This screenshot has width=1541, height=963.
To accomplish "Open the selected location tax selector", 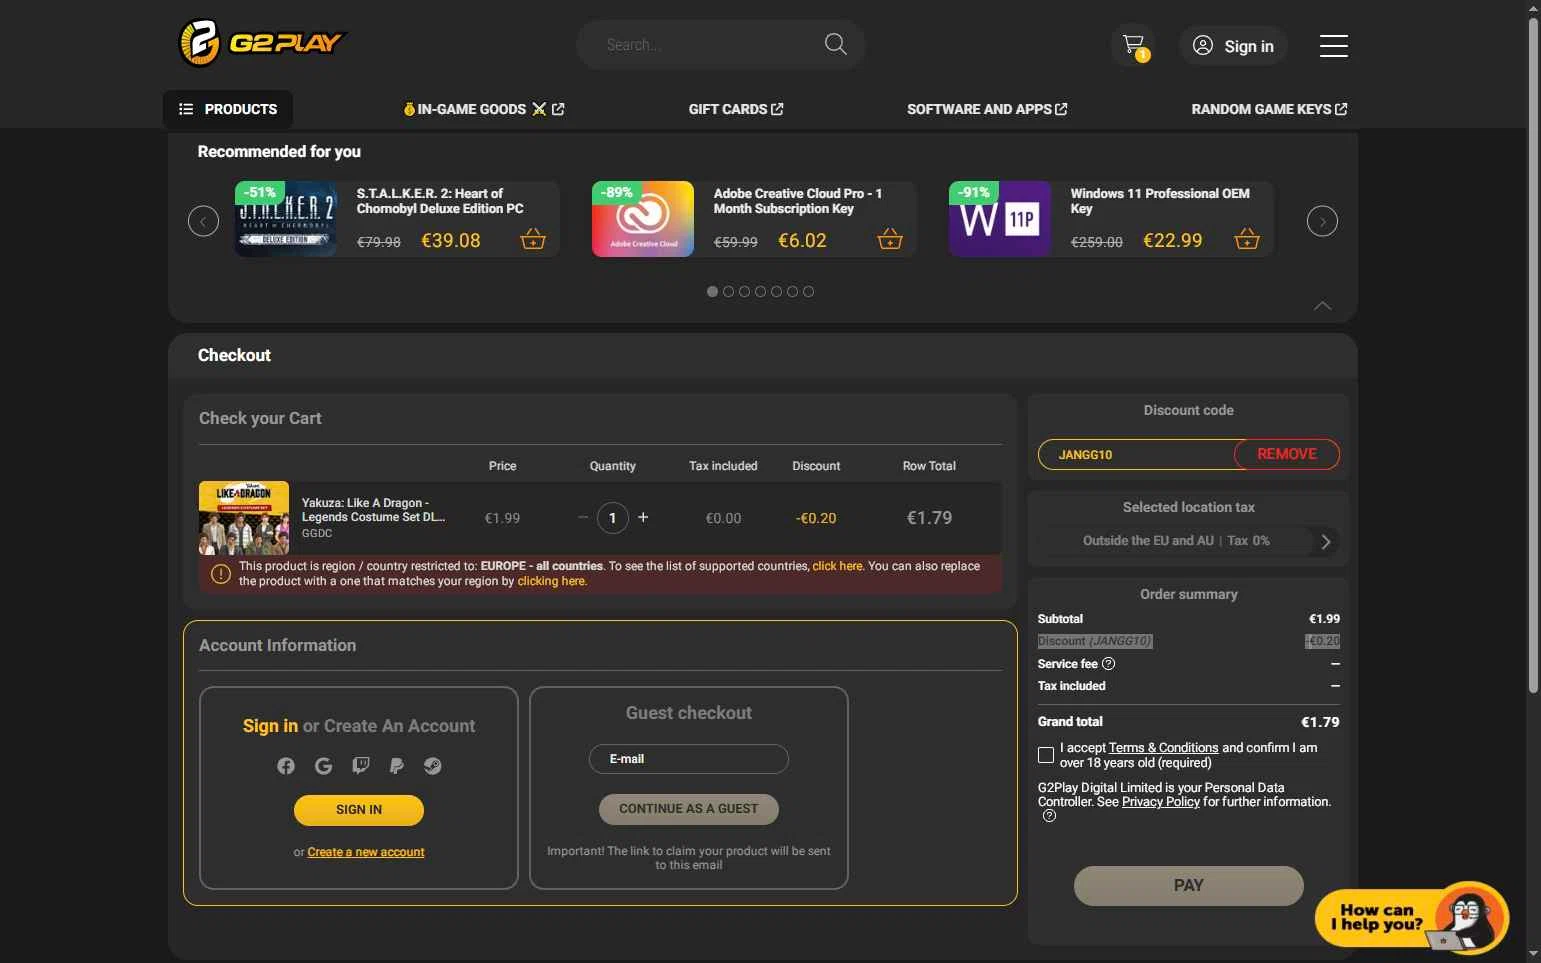I will pos(1188,541).
